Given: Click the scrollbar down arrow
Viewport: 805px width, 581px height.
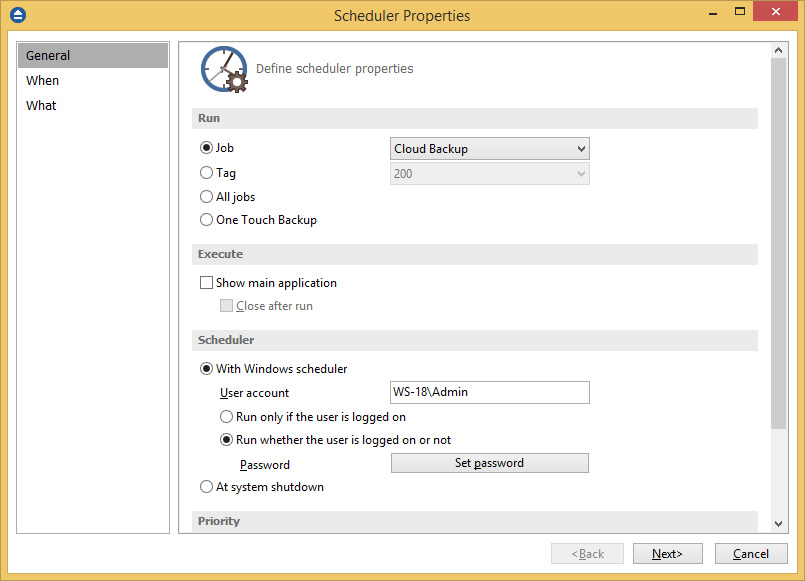Looking at the screenshot, I should point(778,525).
